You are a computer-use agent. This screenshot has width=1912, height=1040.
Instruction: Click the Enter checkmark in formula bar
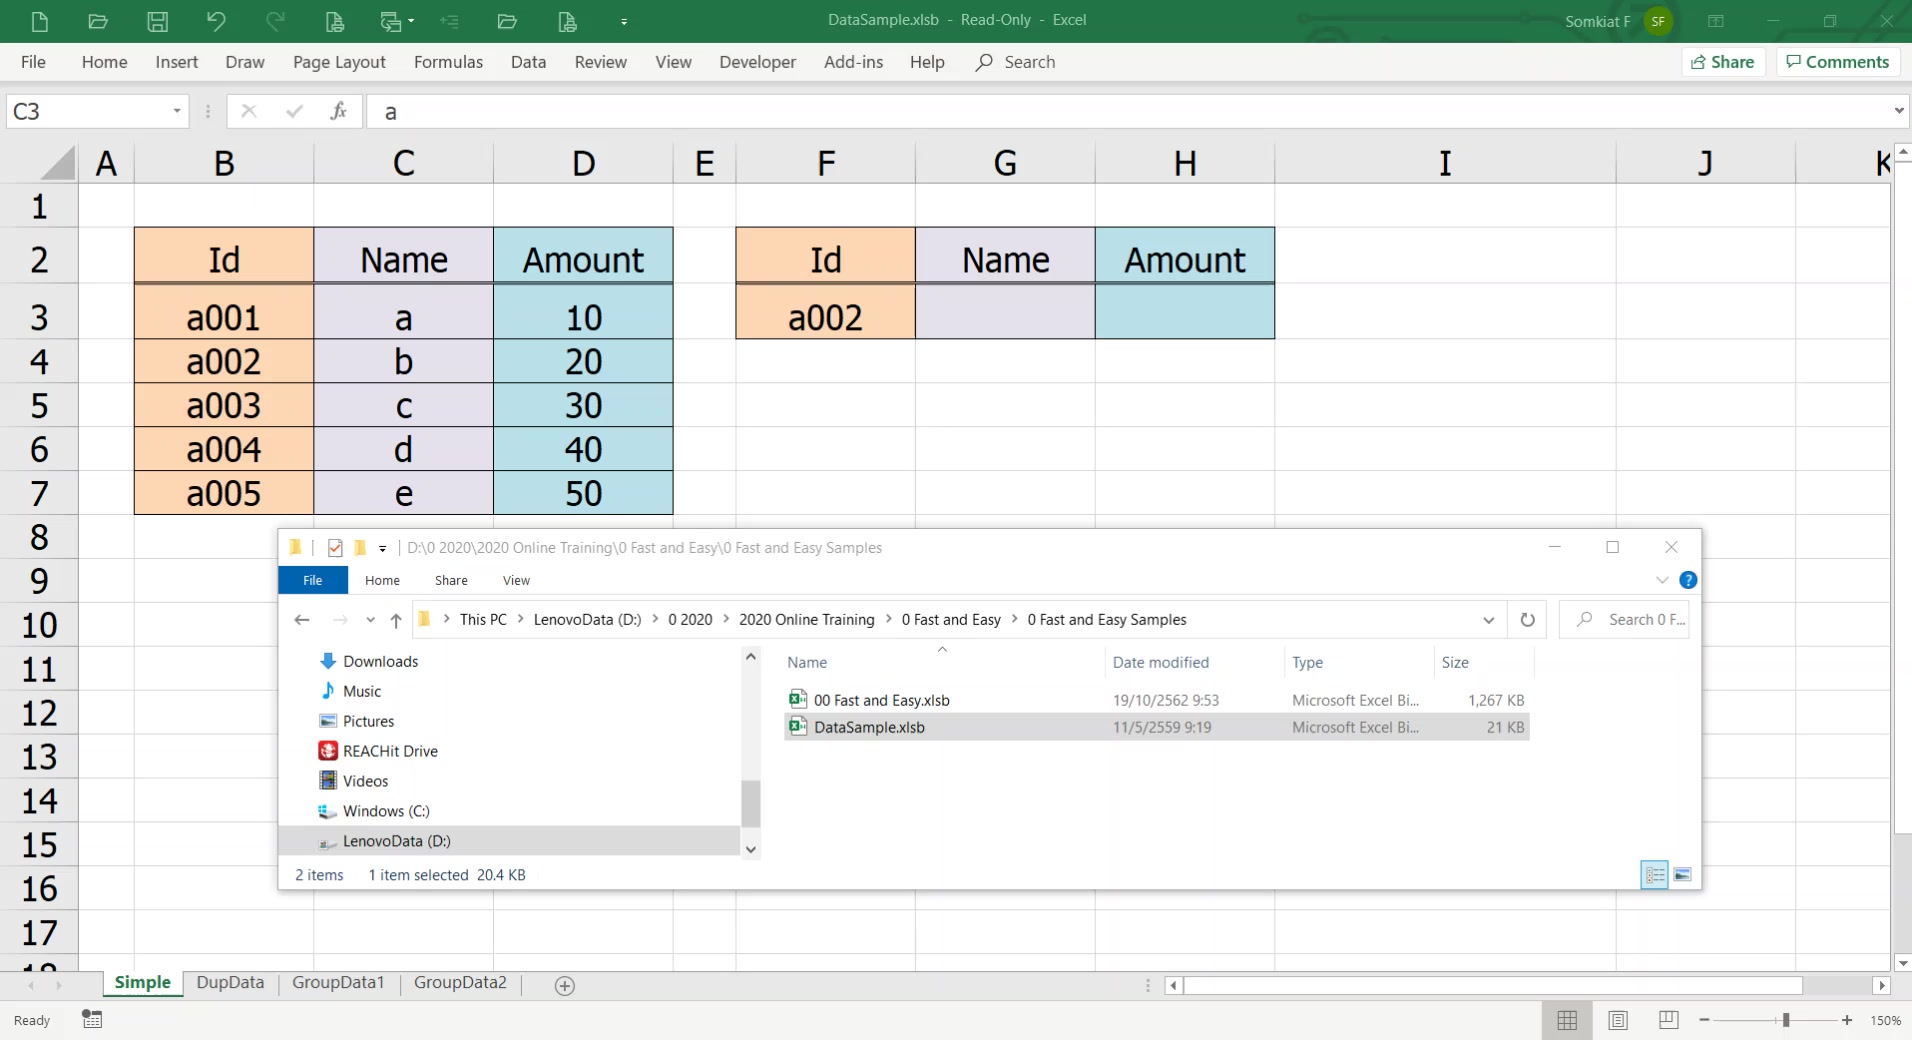tap(294, 111)
